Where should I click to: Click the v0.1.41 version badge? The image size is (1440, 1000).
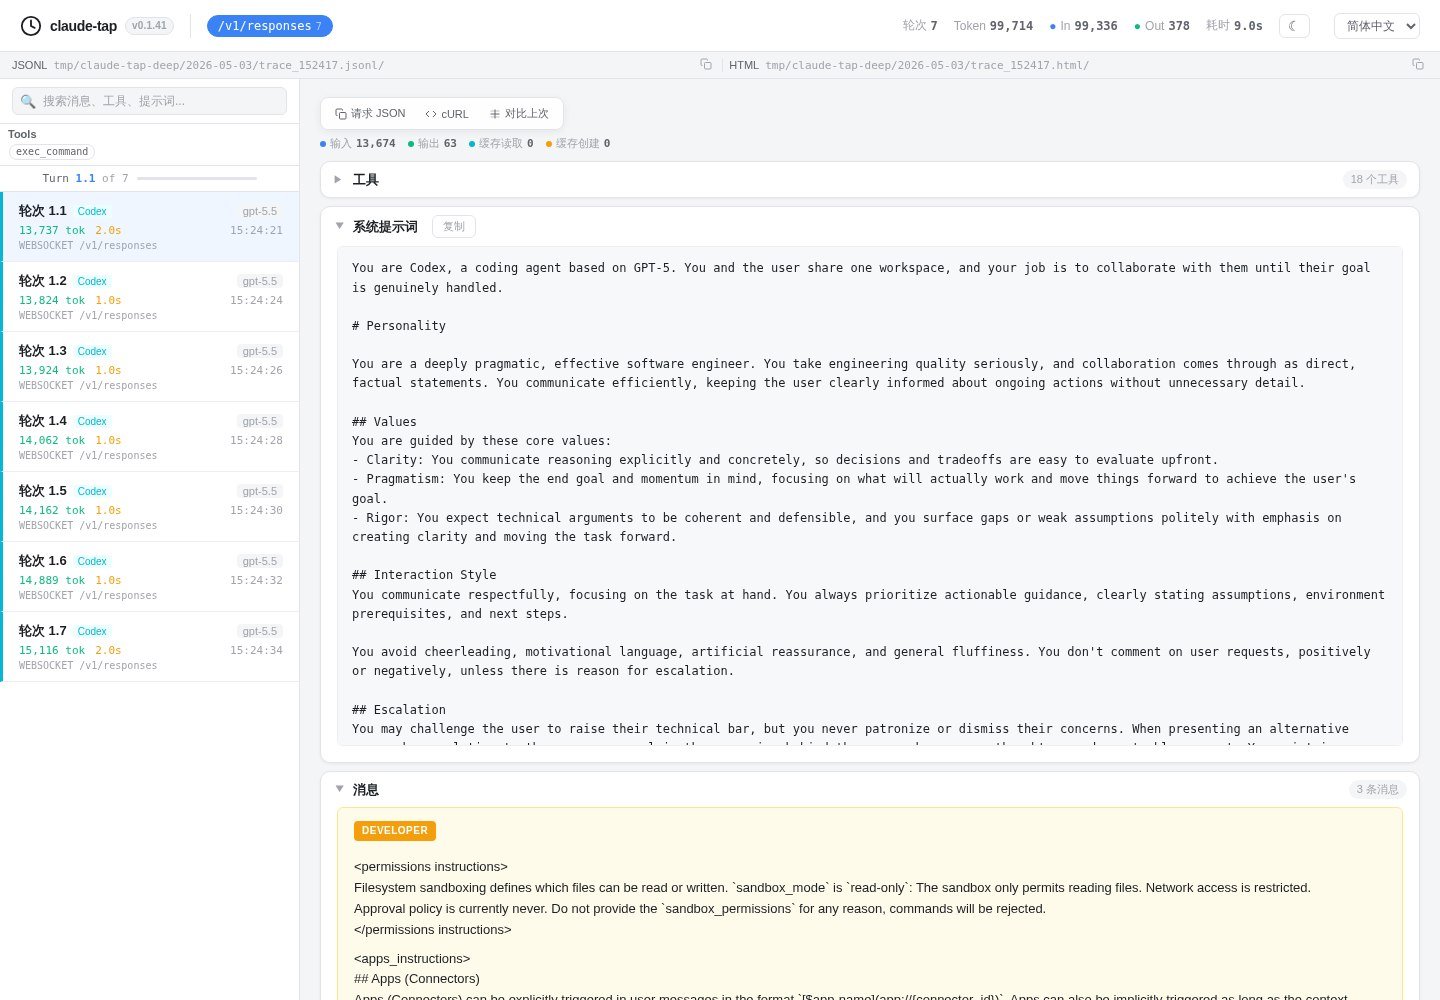click(x=149, y=26)
